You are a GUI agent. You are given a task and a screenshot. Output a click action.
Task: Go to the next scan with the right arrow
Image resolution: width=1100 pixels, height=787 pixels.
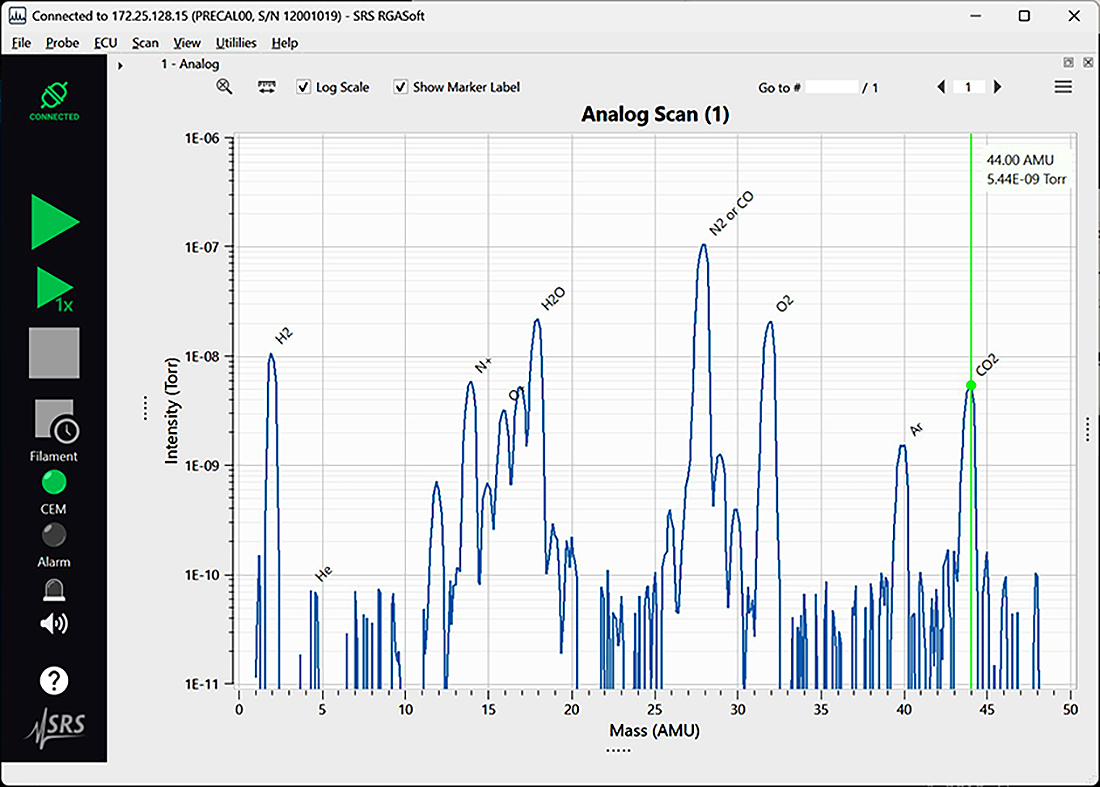point(998,87)
